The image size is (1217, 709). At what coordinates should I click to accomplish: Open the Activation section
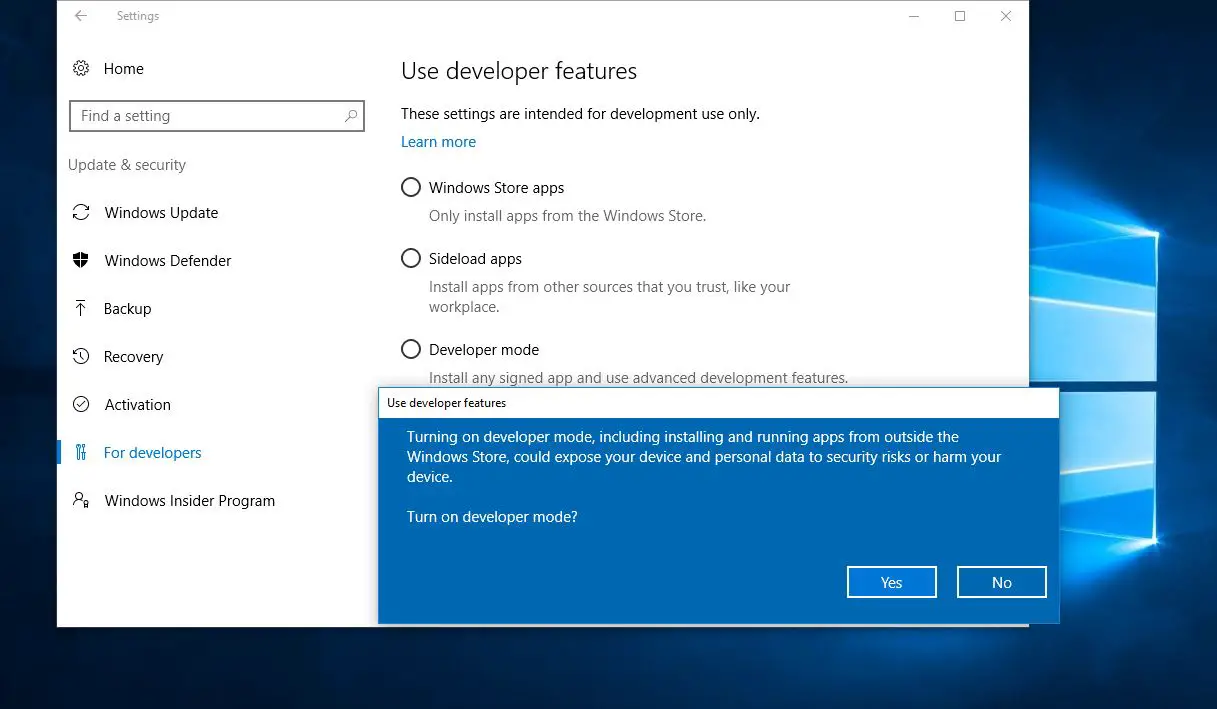(x=137, y=404)
